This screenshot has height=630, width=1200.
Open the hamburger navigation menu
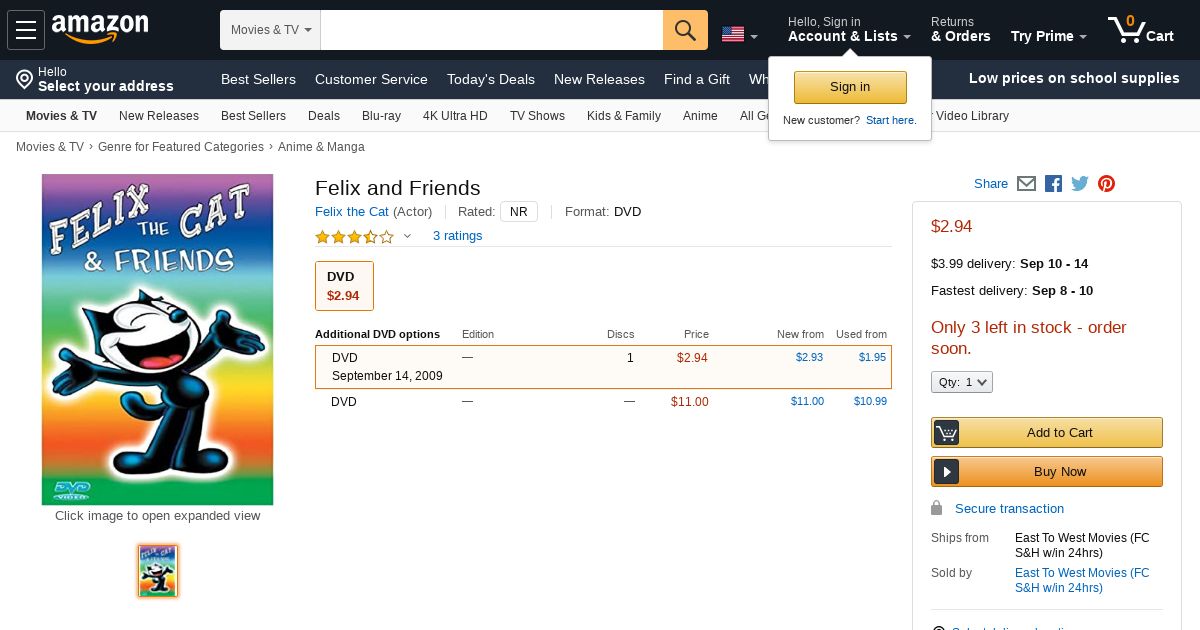(26, 30)
